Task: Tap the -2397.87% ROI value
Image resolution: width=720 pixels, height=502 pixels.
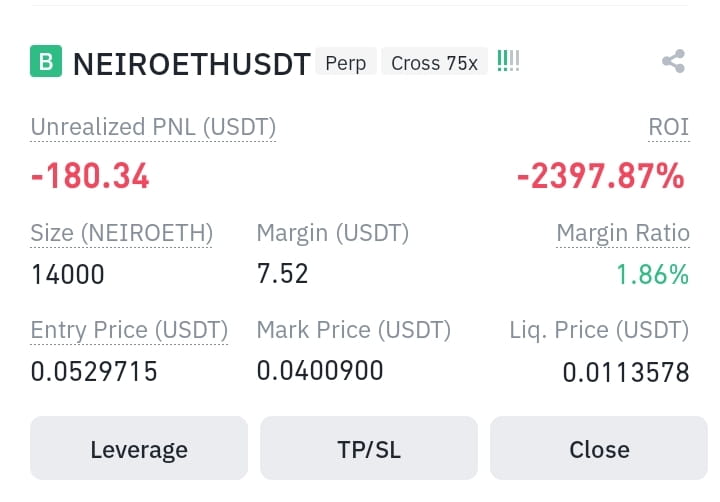Action: pos(601,176)
